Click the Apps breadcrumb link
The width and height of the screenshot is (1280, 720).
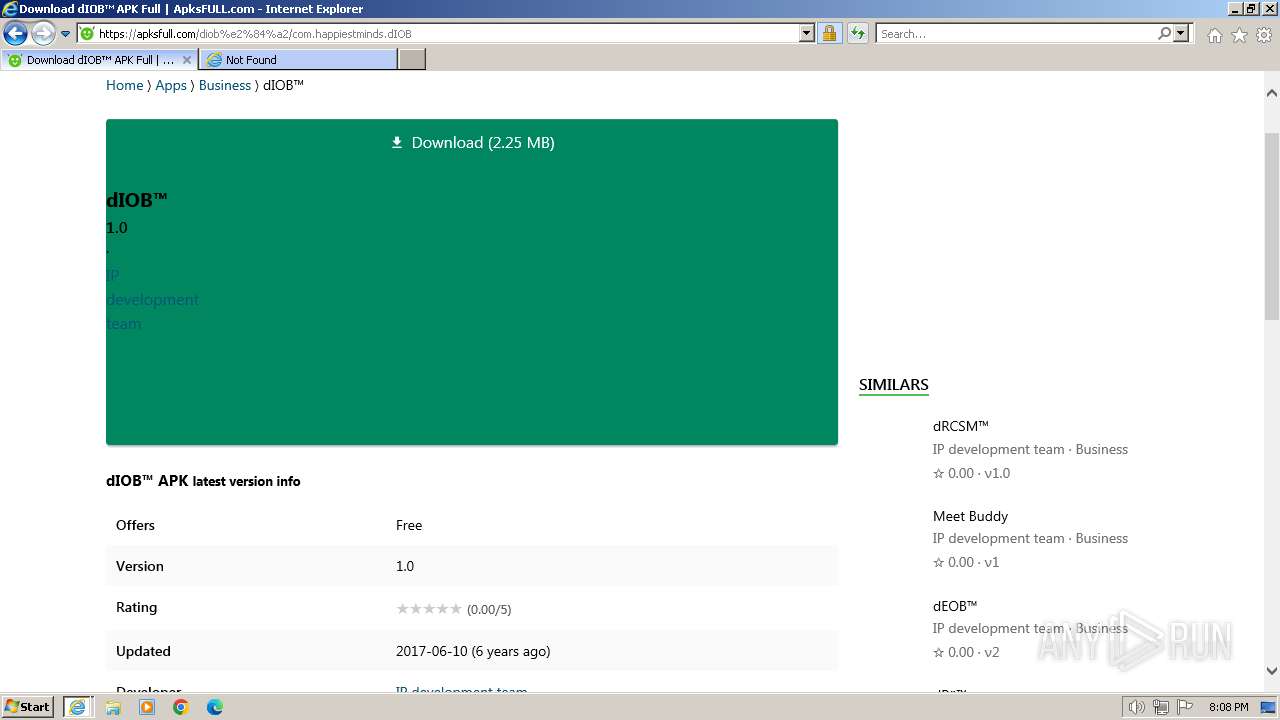click(171, 85)
